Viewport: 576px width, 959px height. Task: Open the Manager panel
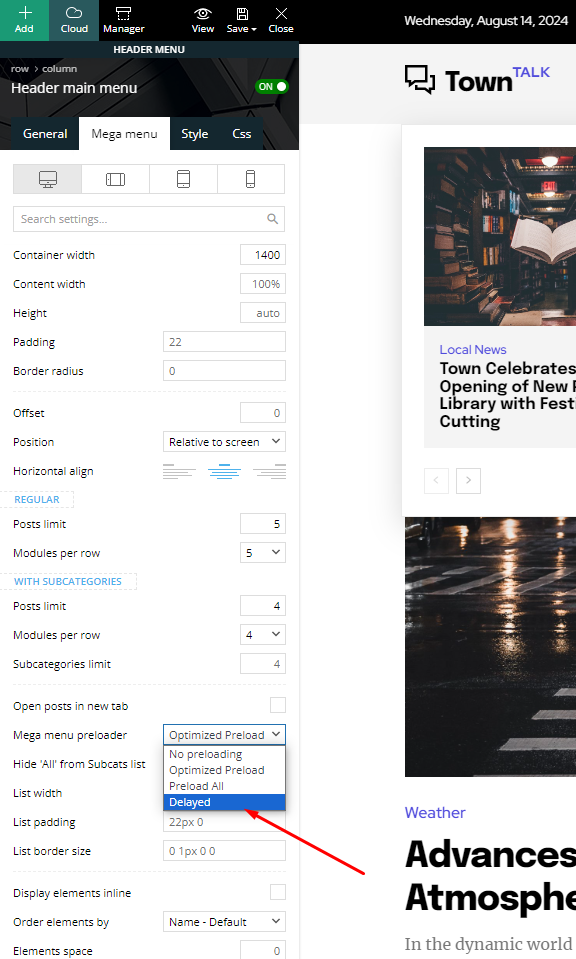click(124, 20)
